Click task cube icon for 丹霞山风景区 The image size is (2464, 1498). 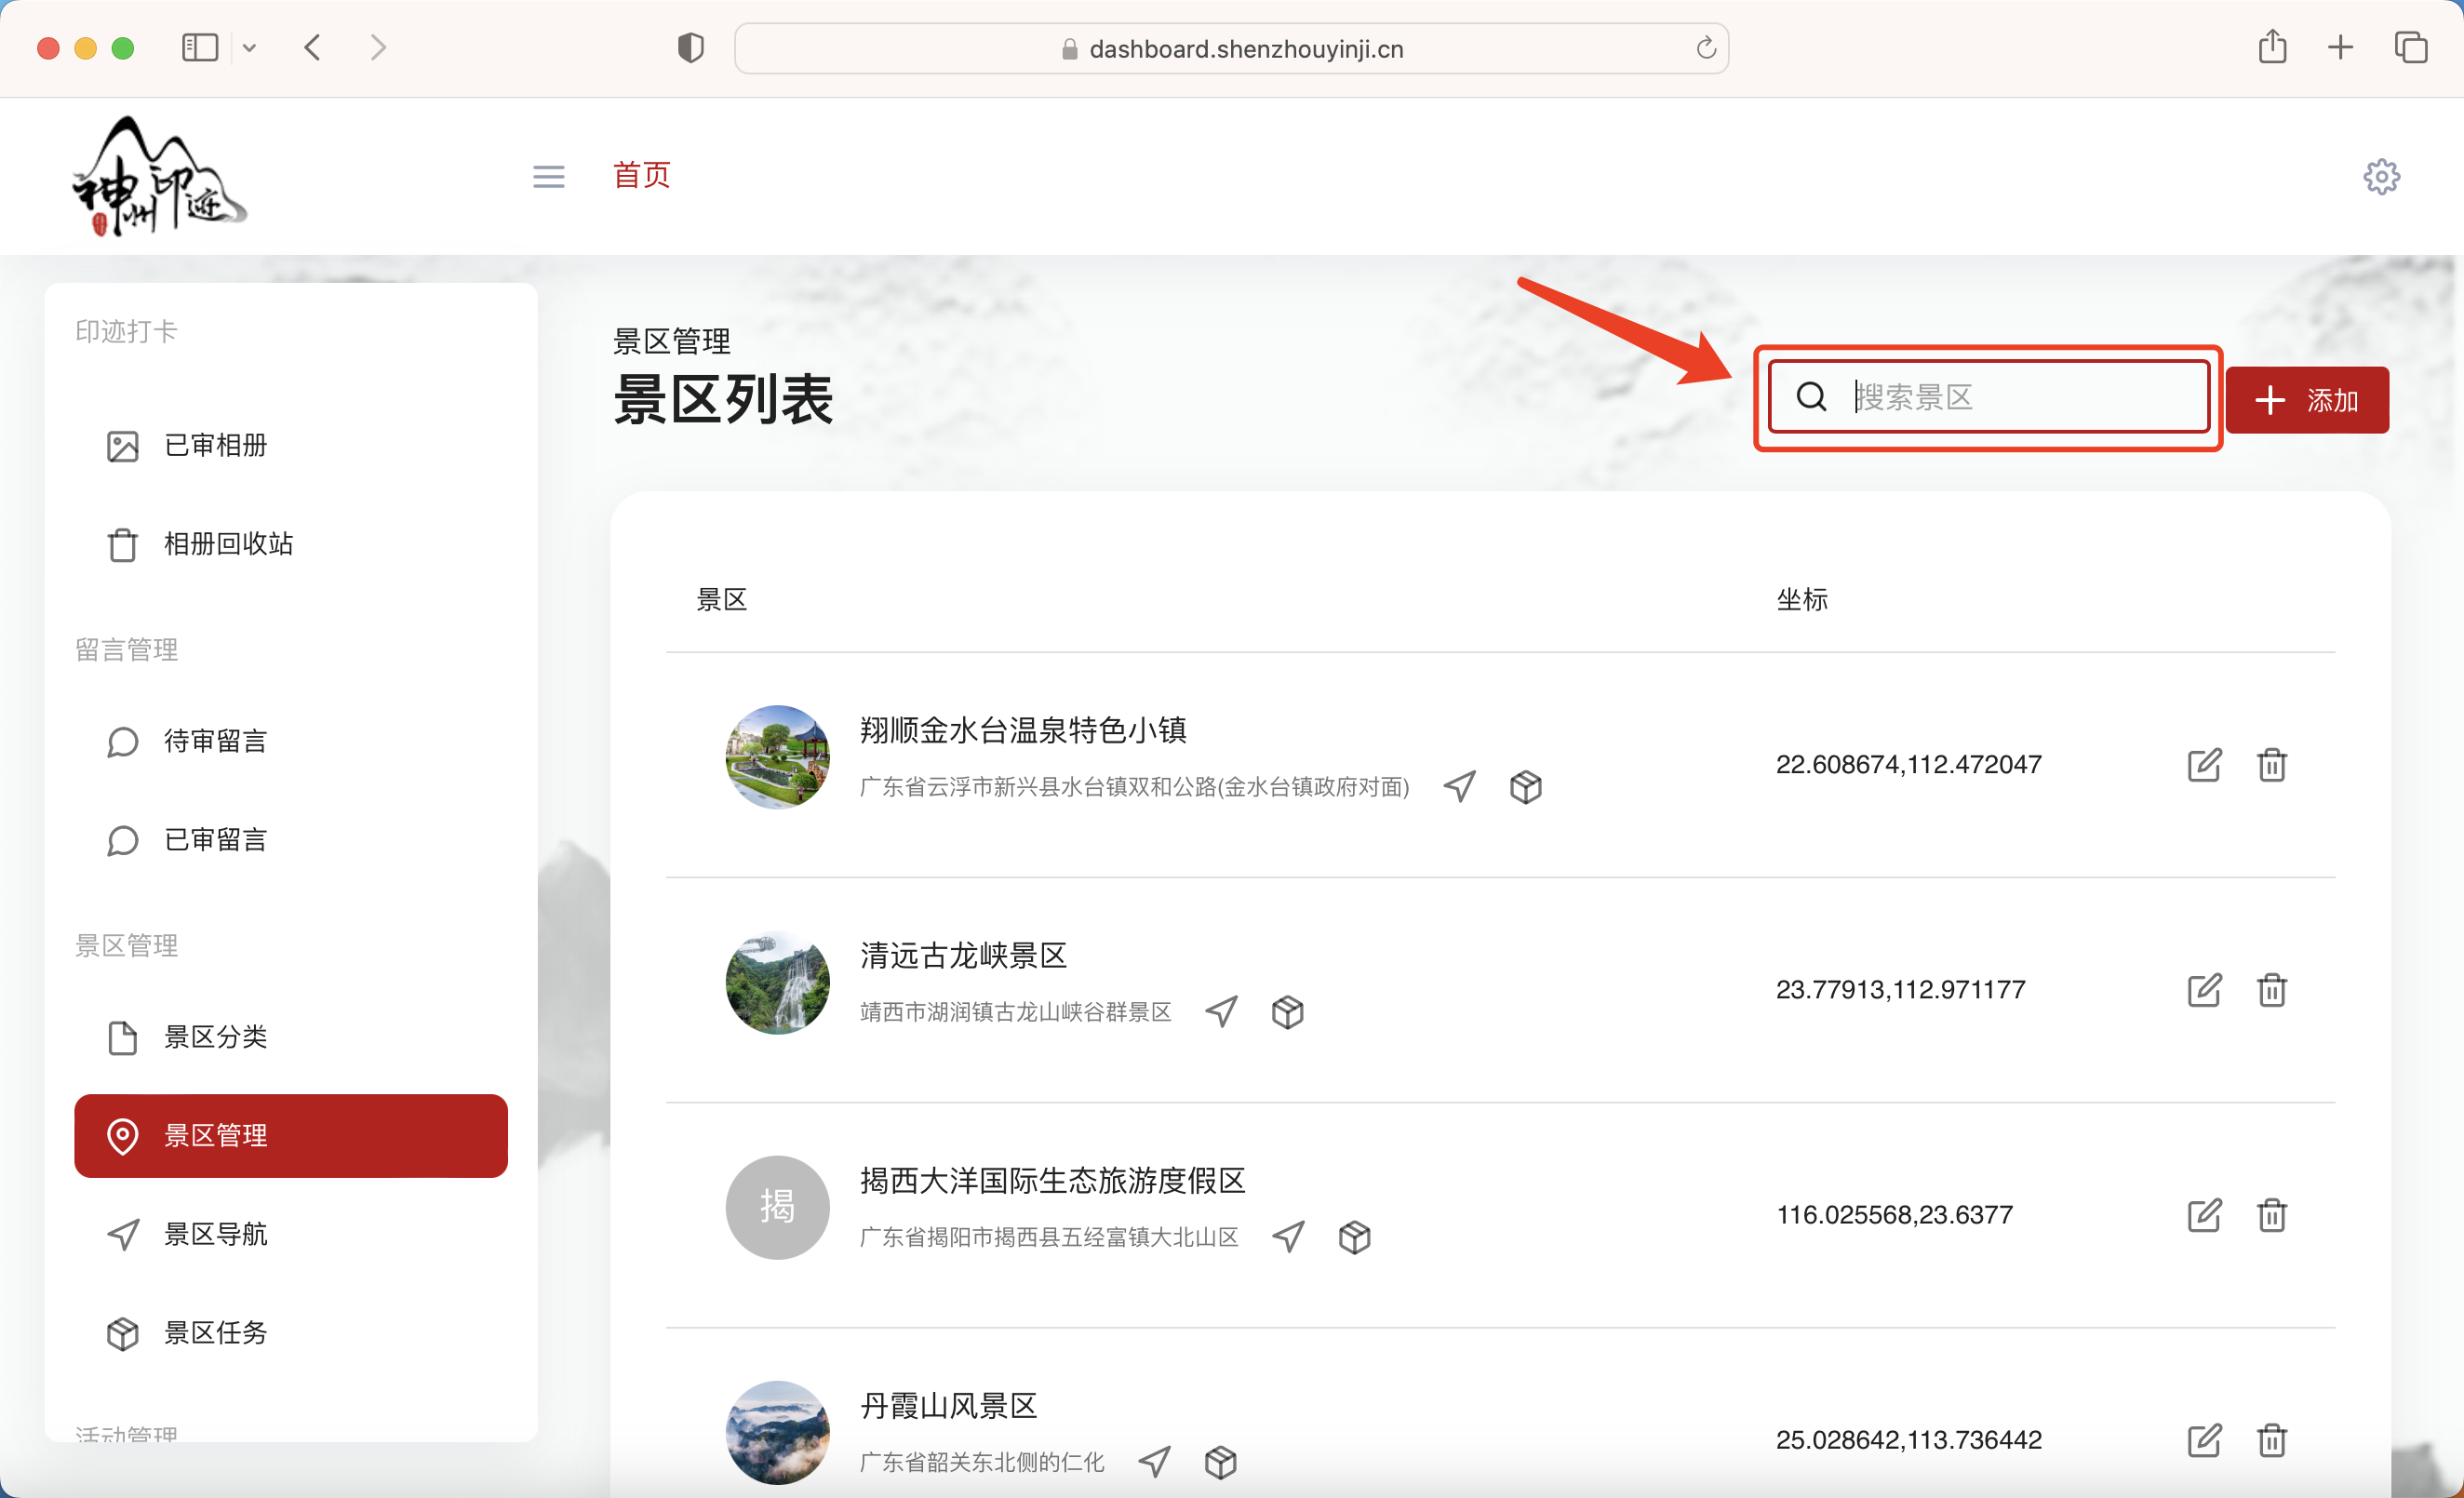[1220, 1462]
